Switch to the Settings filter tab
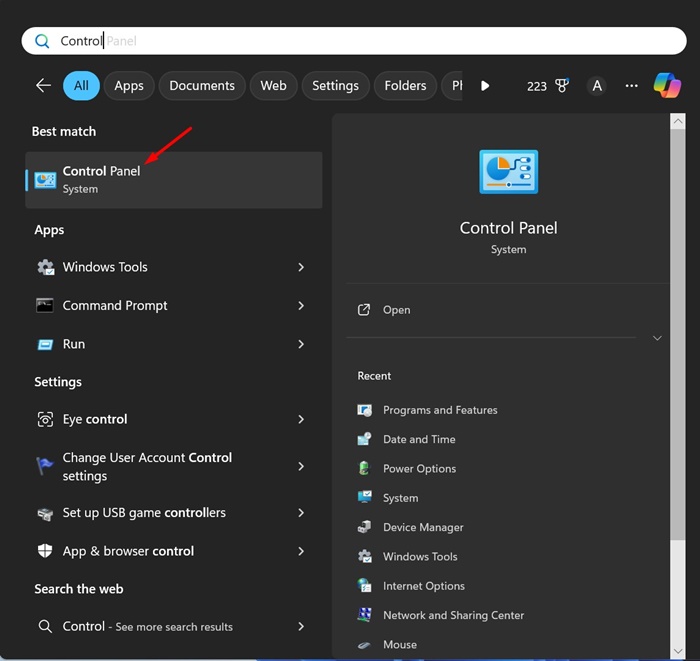The width and height of the screenshot is (700, 661). coord(335,85)
